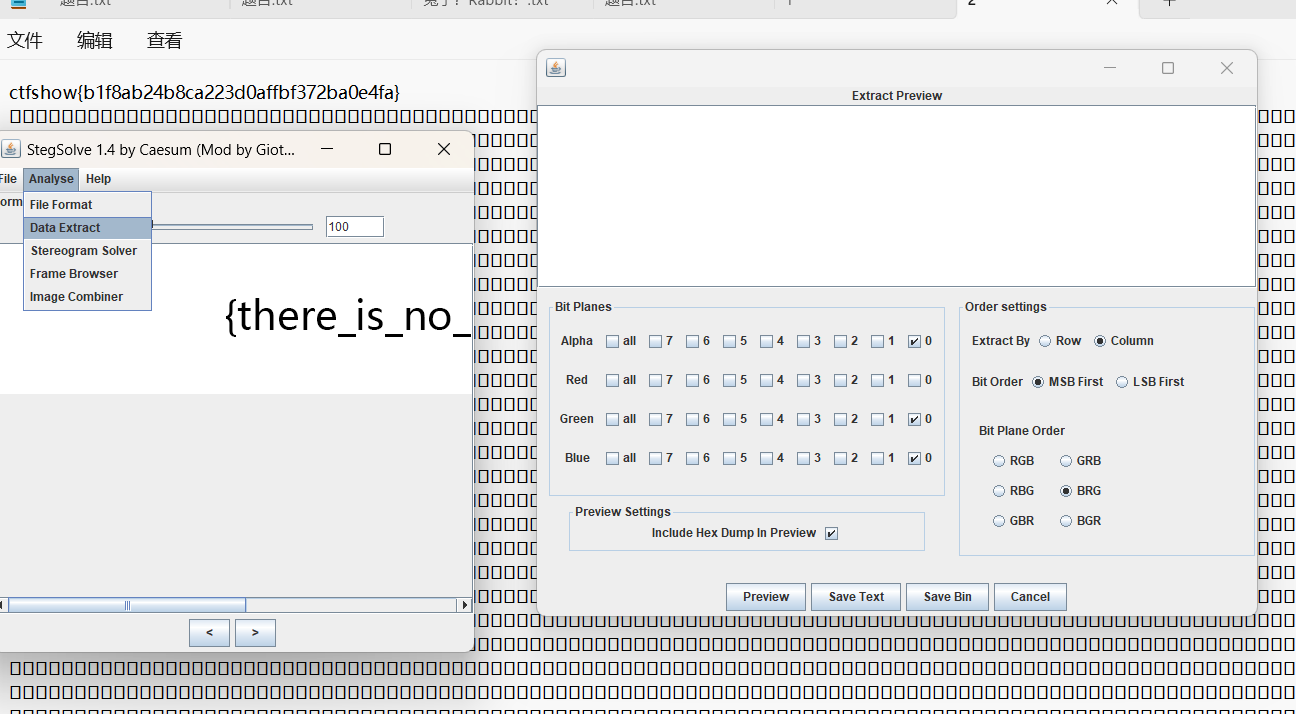Click the zoom slider track in StegSolve
The image size is (1296, 714).
(232, 227)
